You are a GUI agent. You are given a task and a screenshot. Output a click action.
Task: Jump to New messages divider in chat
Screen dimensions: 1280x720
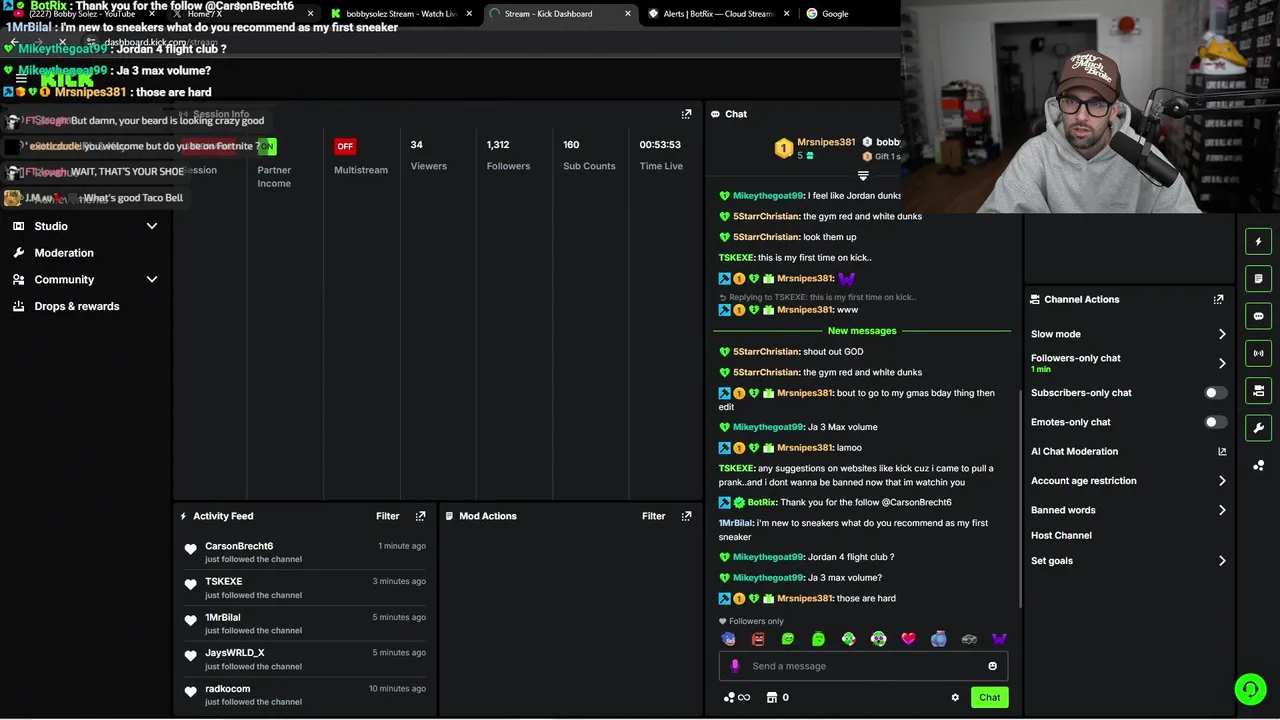[x=862, y=331]
